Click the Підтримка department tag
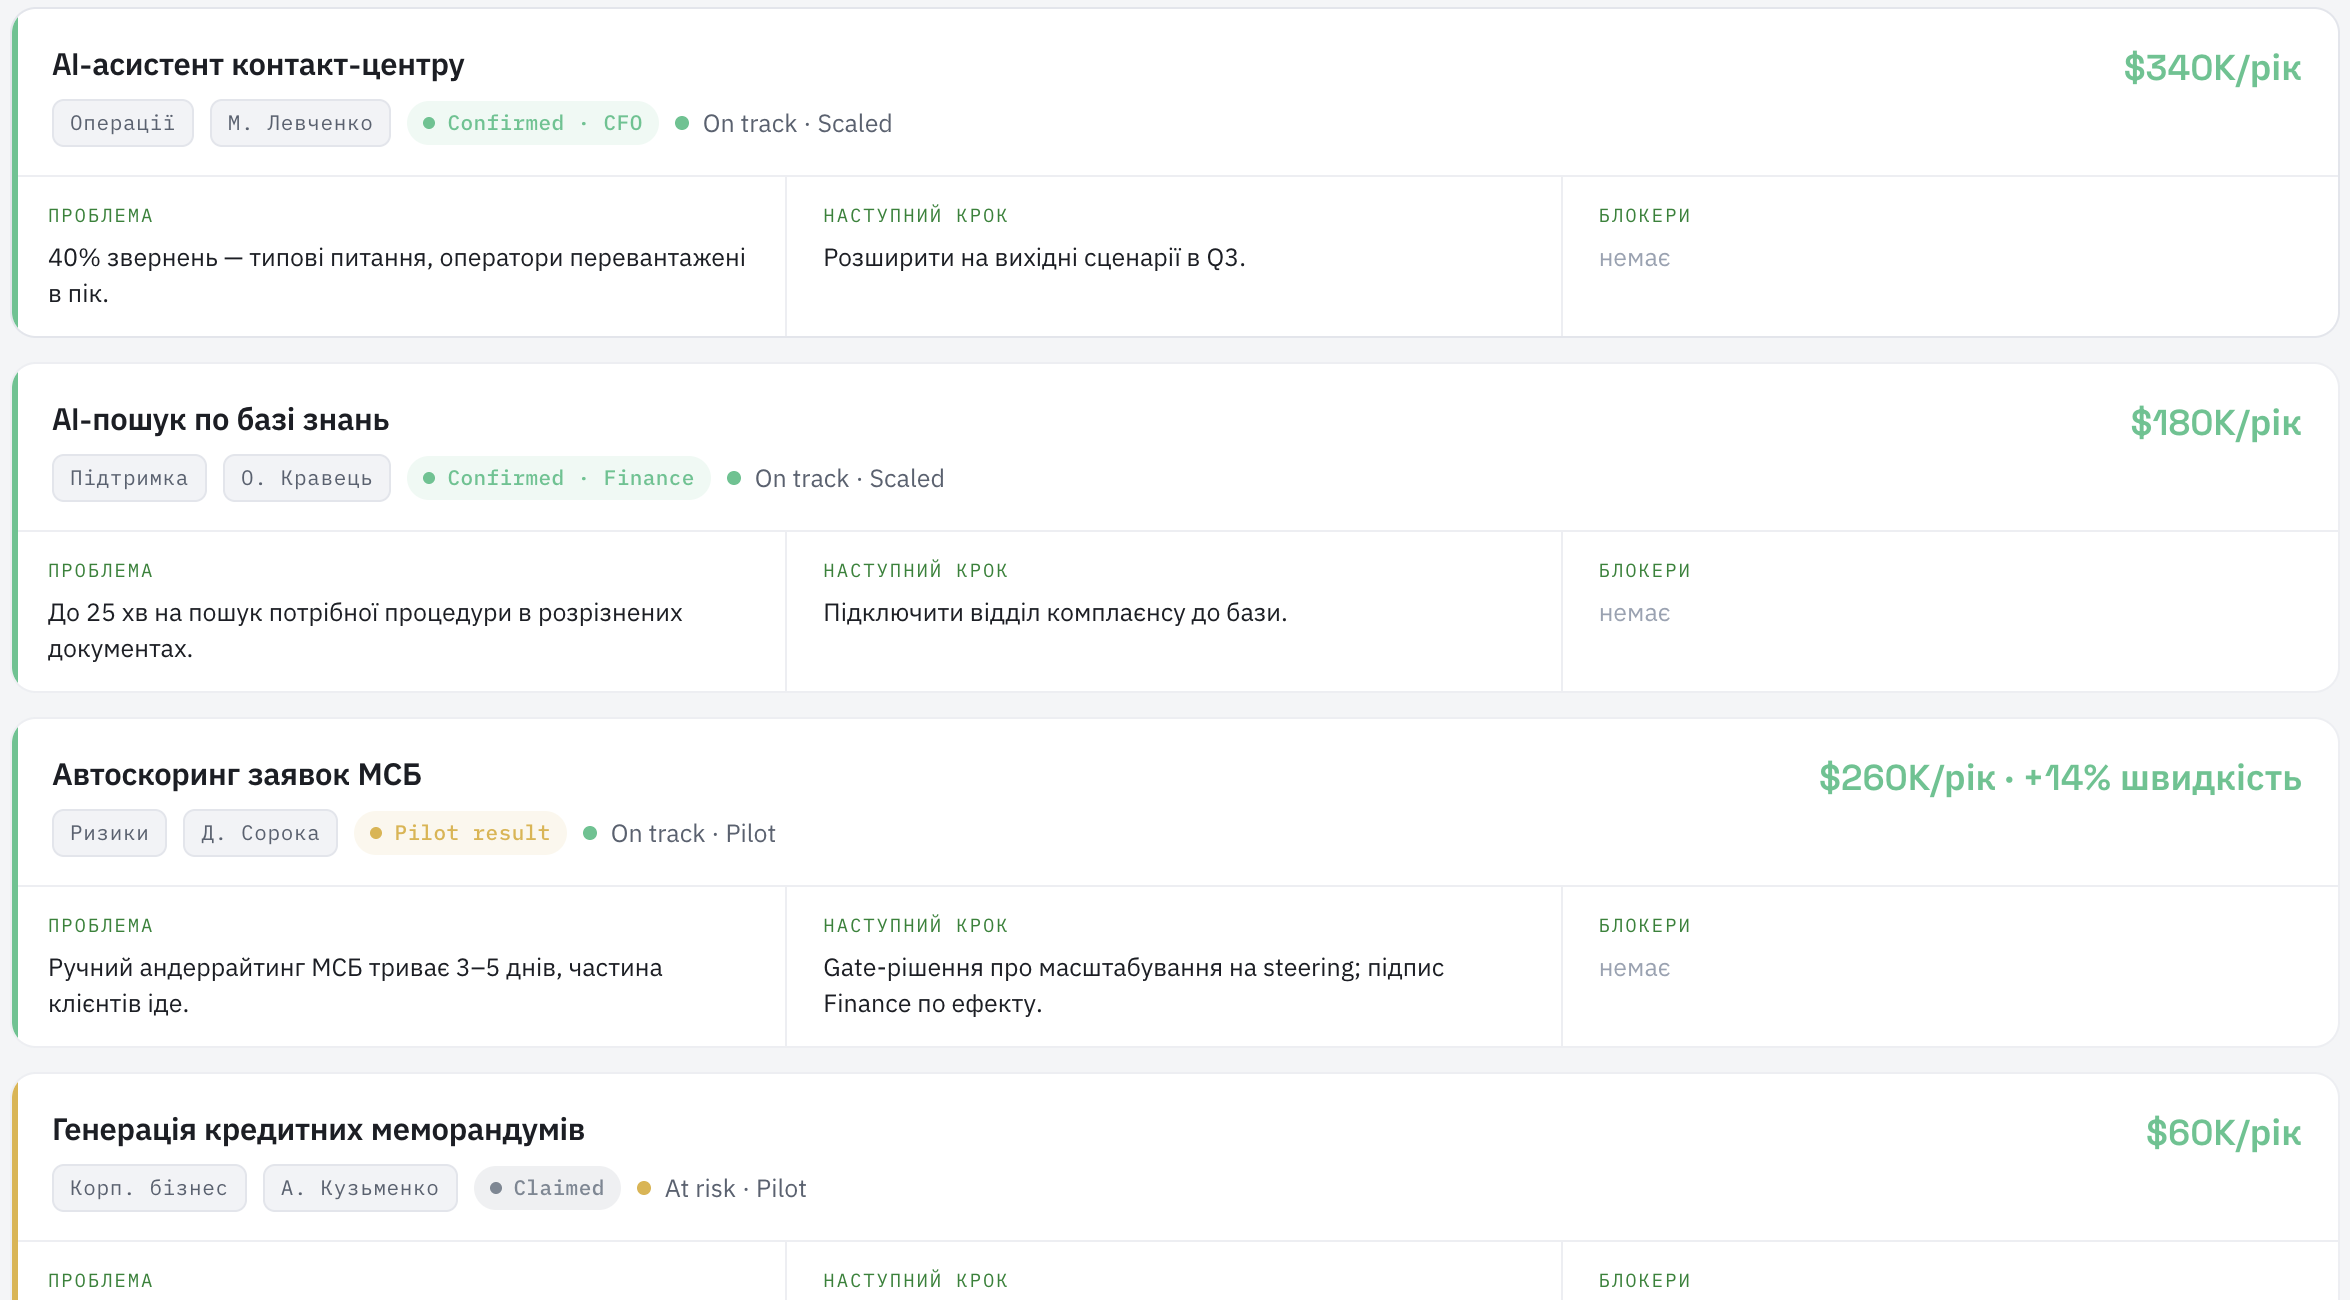The width and height of the screenshot is (2350, 1300). [129, 478]
